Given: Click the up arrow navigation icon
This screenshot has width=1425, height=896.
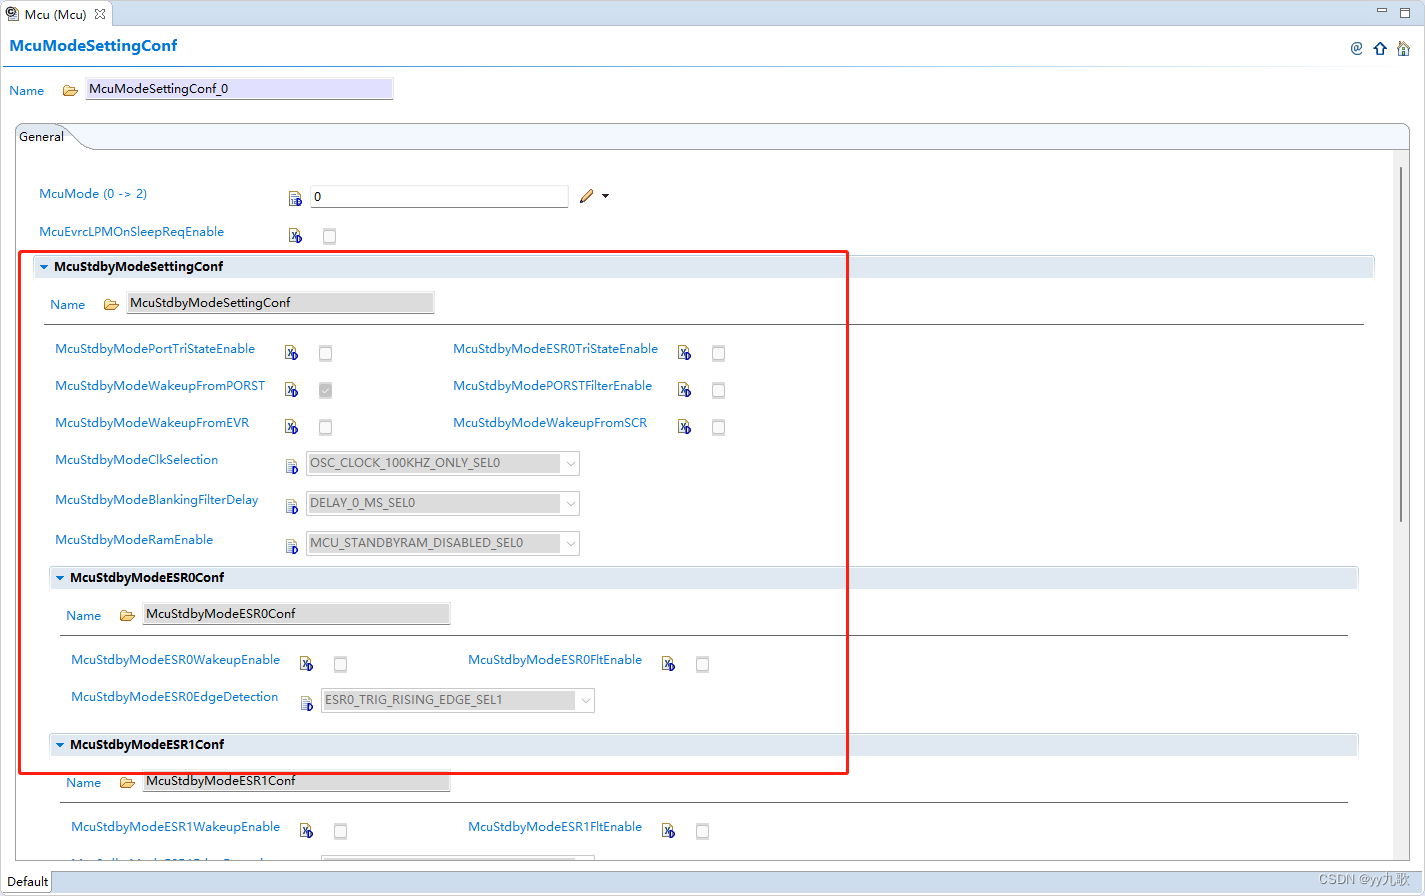Looking at the screenshot, I should 1380,48.
